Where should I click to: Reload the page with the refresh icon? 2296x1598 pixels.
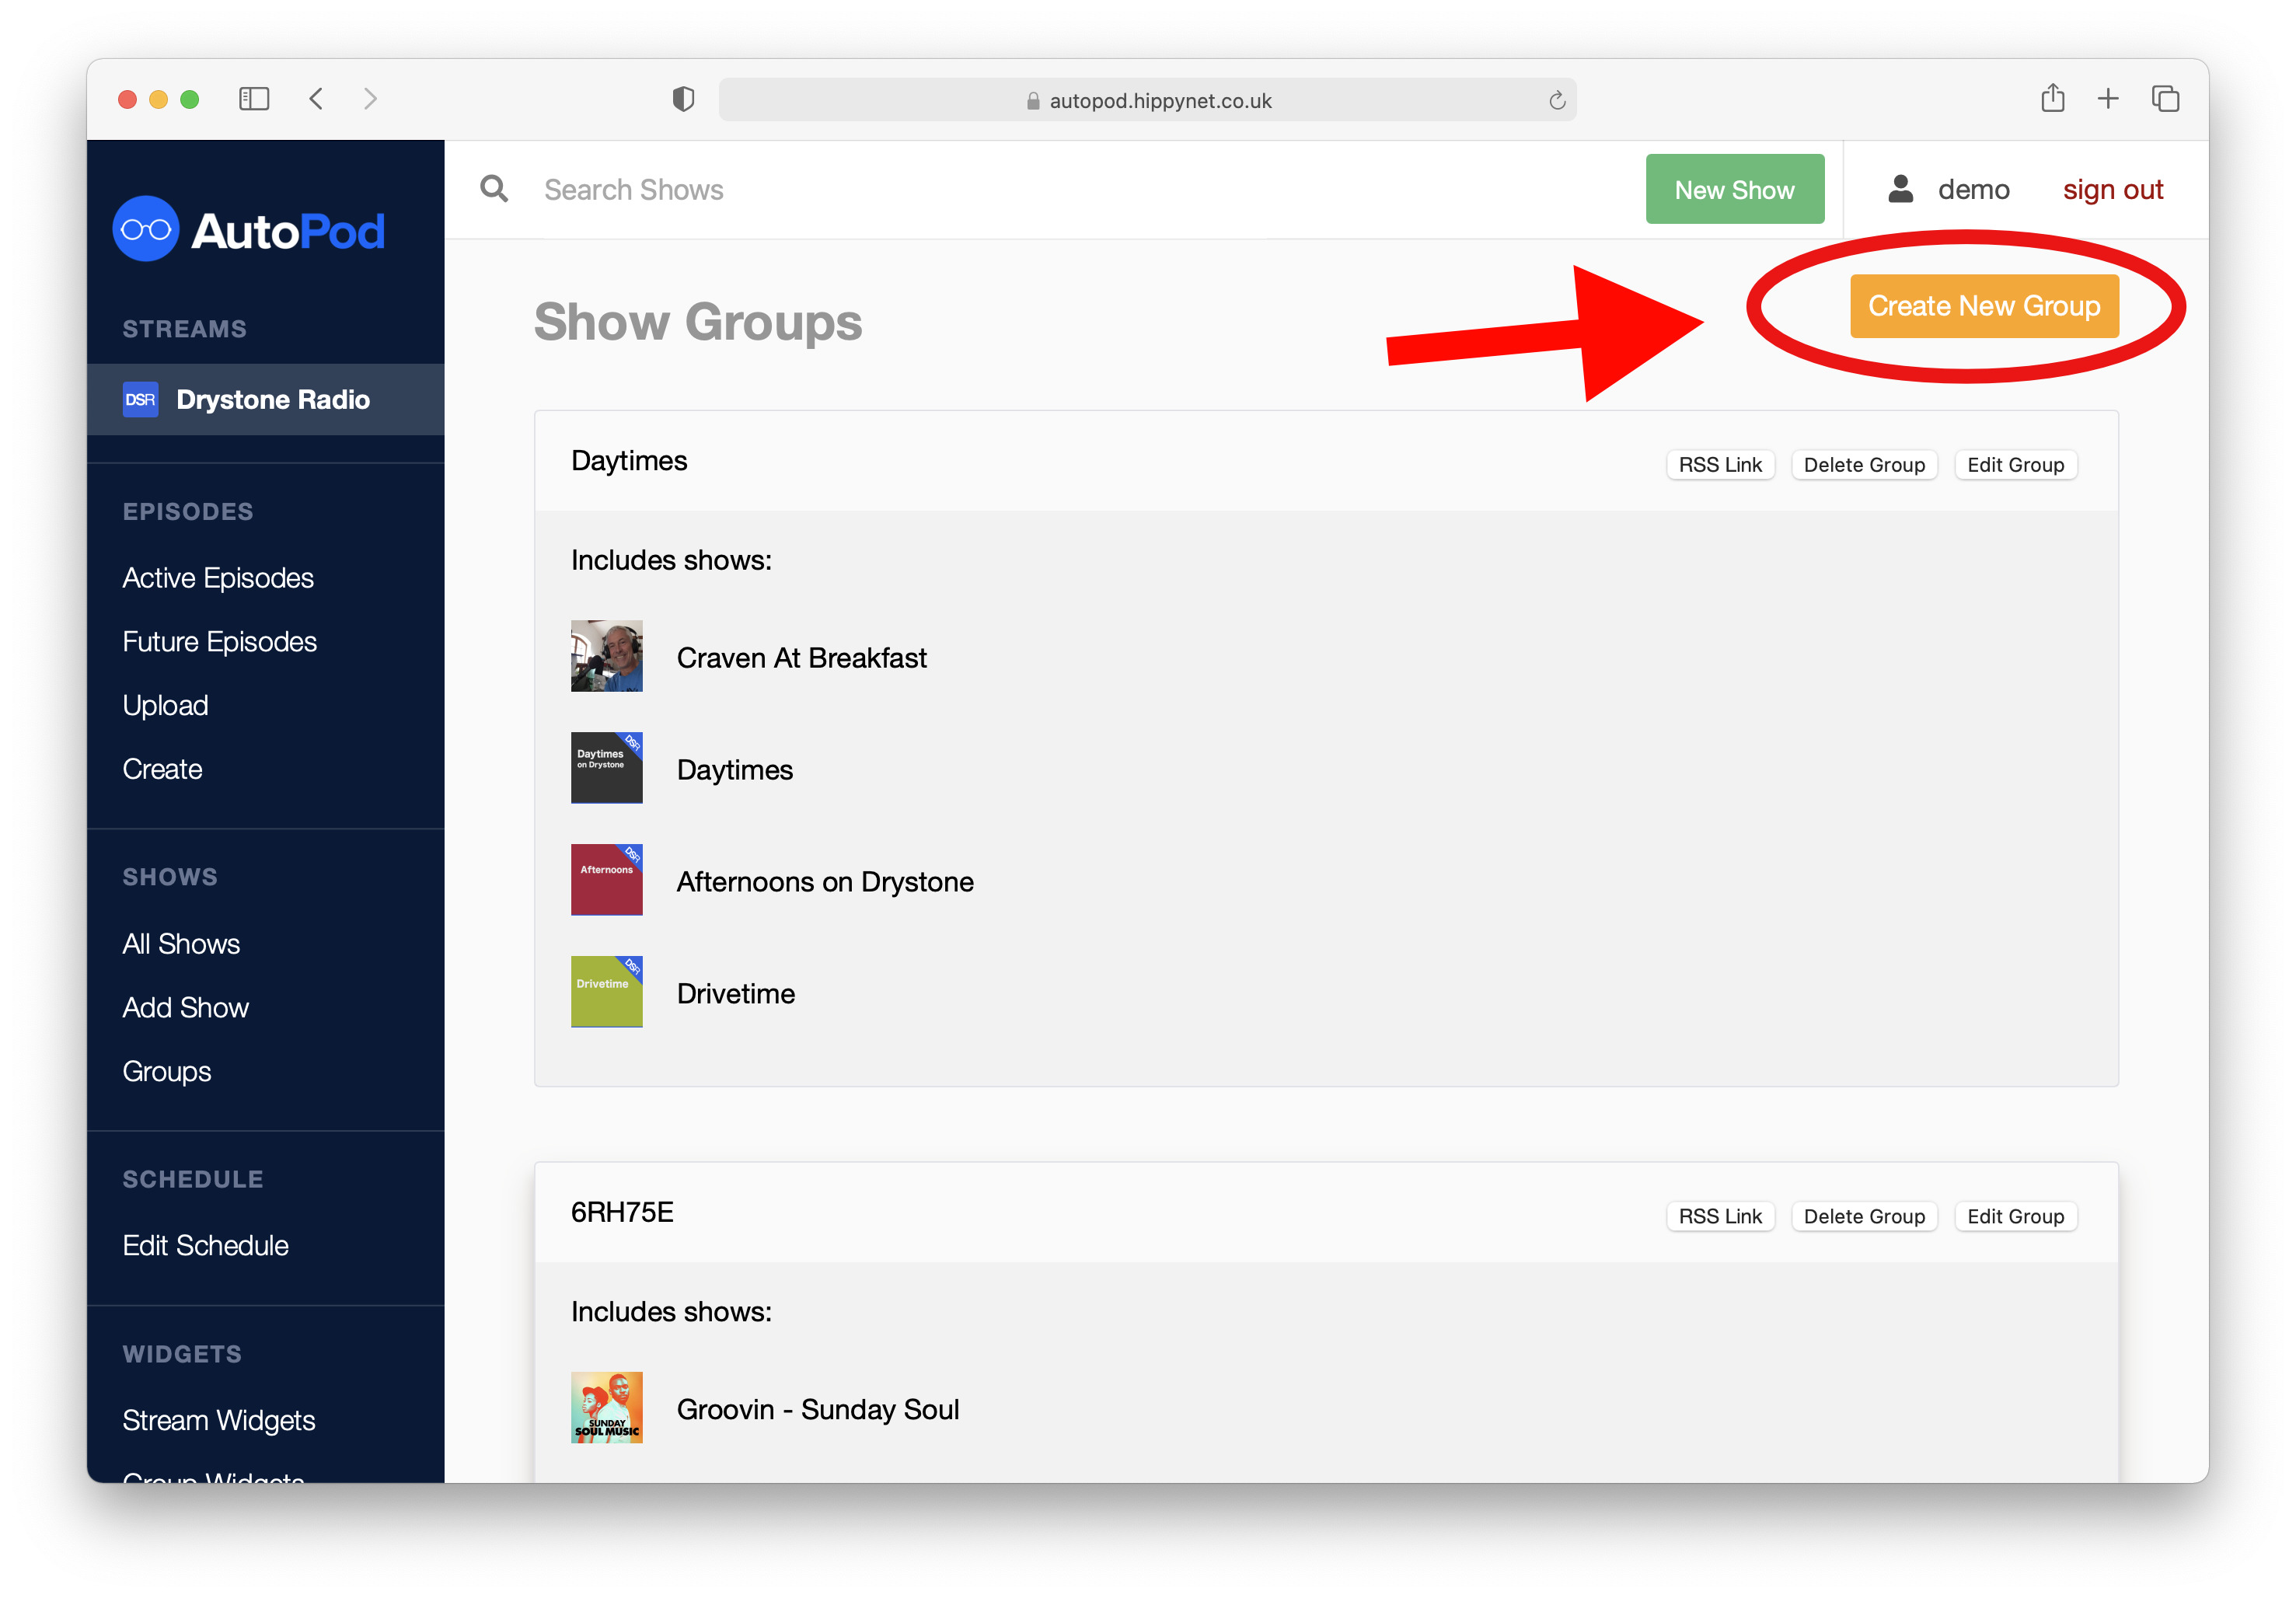tap(1556, 100)
